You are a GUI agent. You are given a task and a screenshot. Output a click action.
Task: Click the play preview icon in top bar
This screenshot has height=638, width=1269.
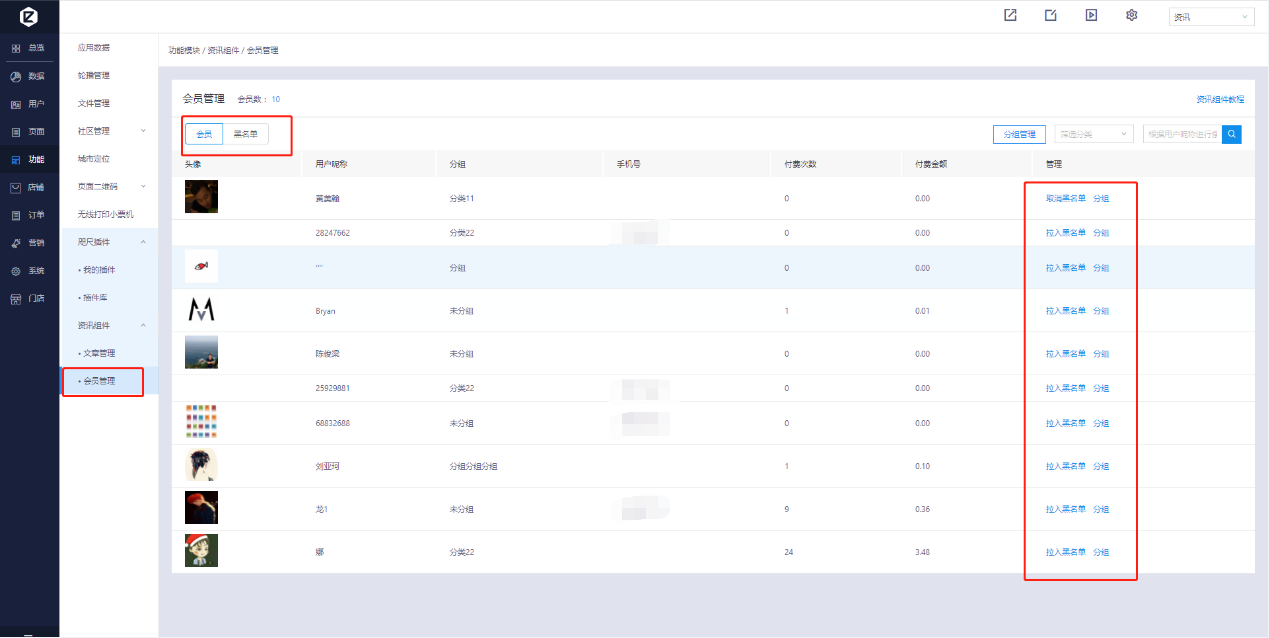(1091, 15)
